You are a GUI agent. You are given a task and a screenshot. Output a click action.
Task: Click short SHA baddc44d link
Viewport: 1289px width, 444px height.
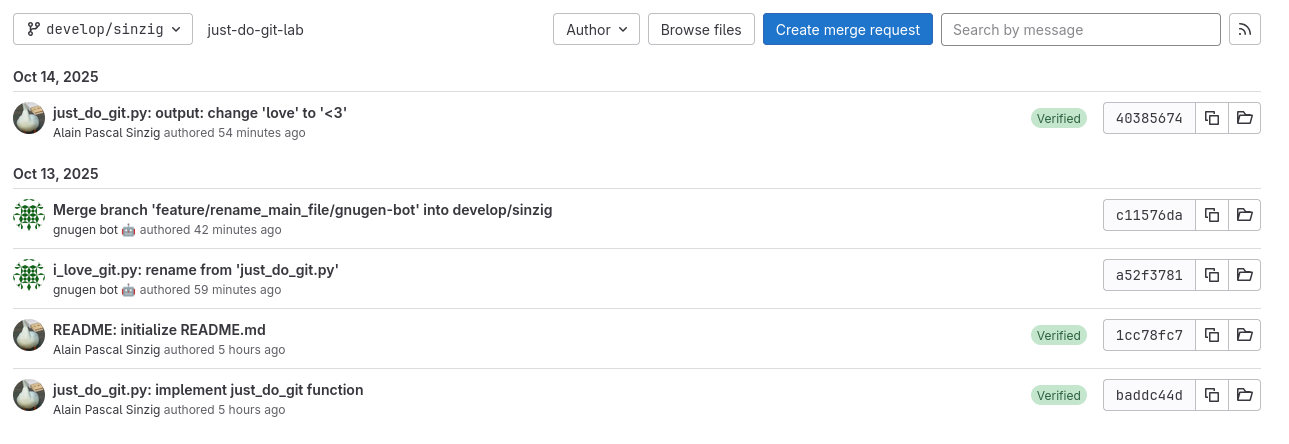[x=1149, y=395]
